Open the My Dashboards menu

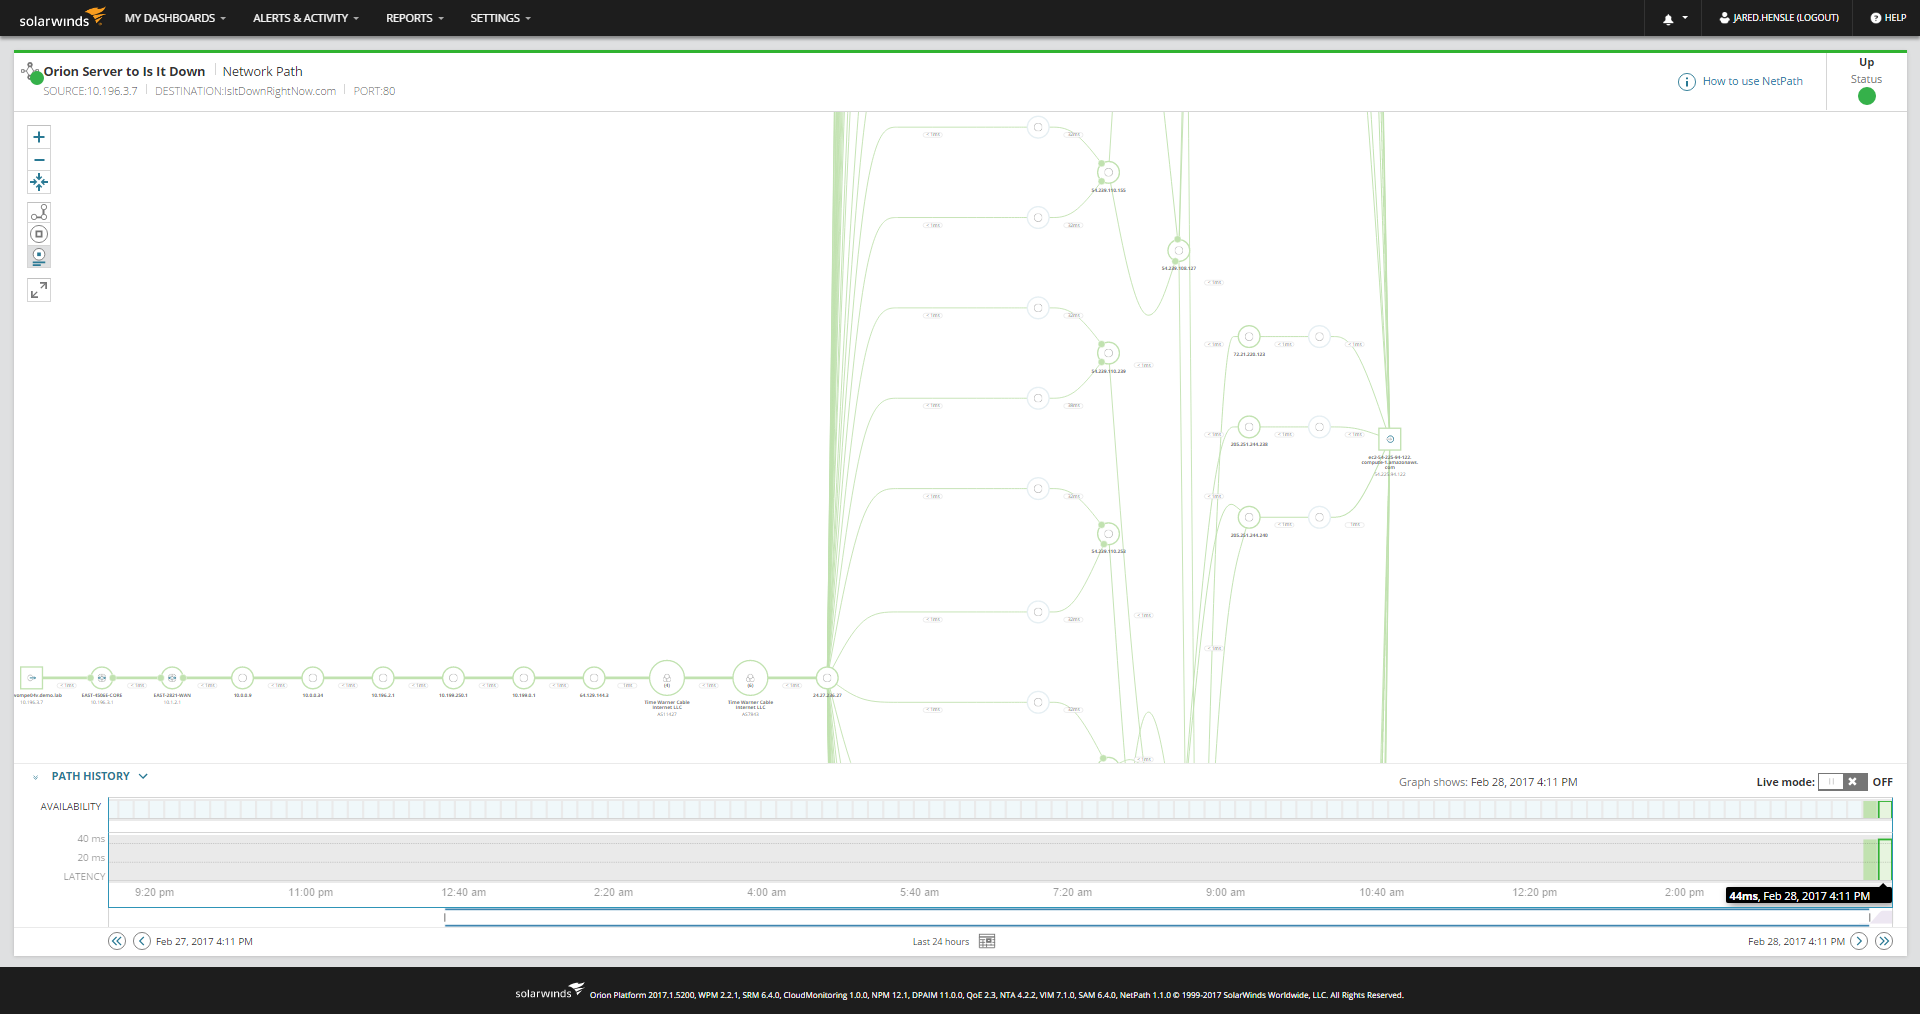pos(175,18)
